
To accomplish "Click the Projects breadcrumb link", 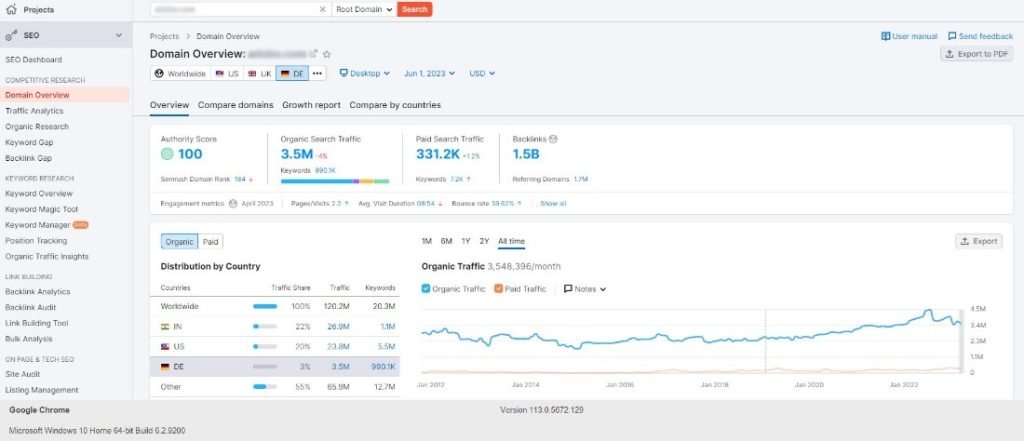I will [x=164, y=37].
